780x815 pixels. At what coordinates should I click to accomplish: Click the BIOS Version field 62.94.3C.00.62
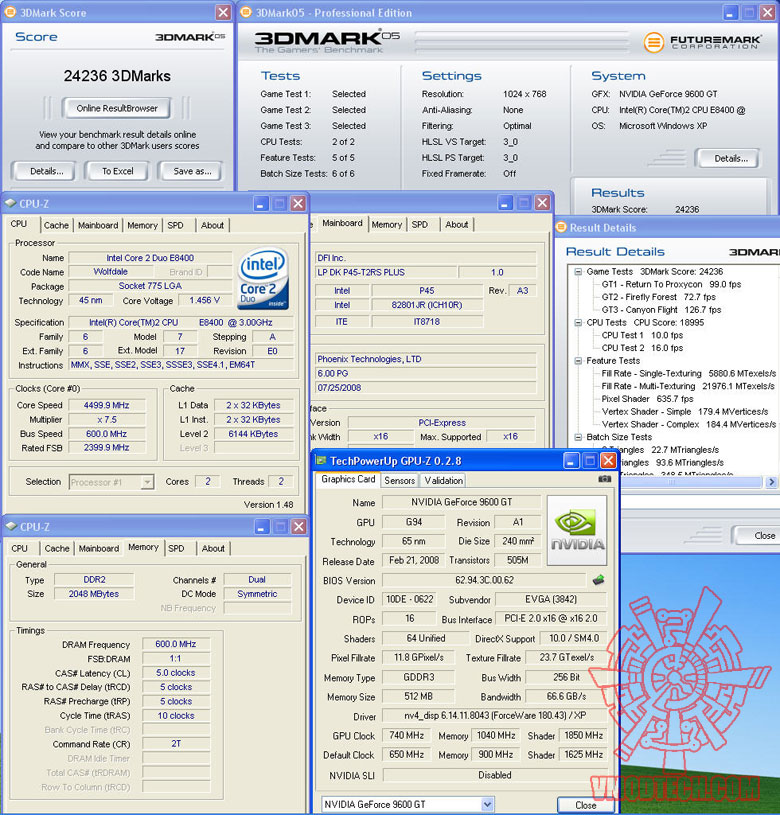click(484, 580)
